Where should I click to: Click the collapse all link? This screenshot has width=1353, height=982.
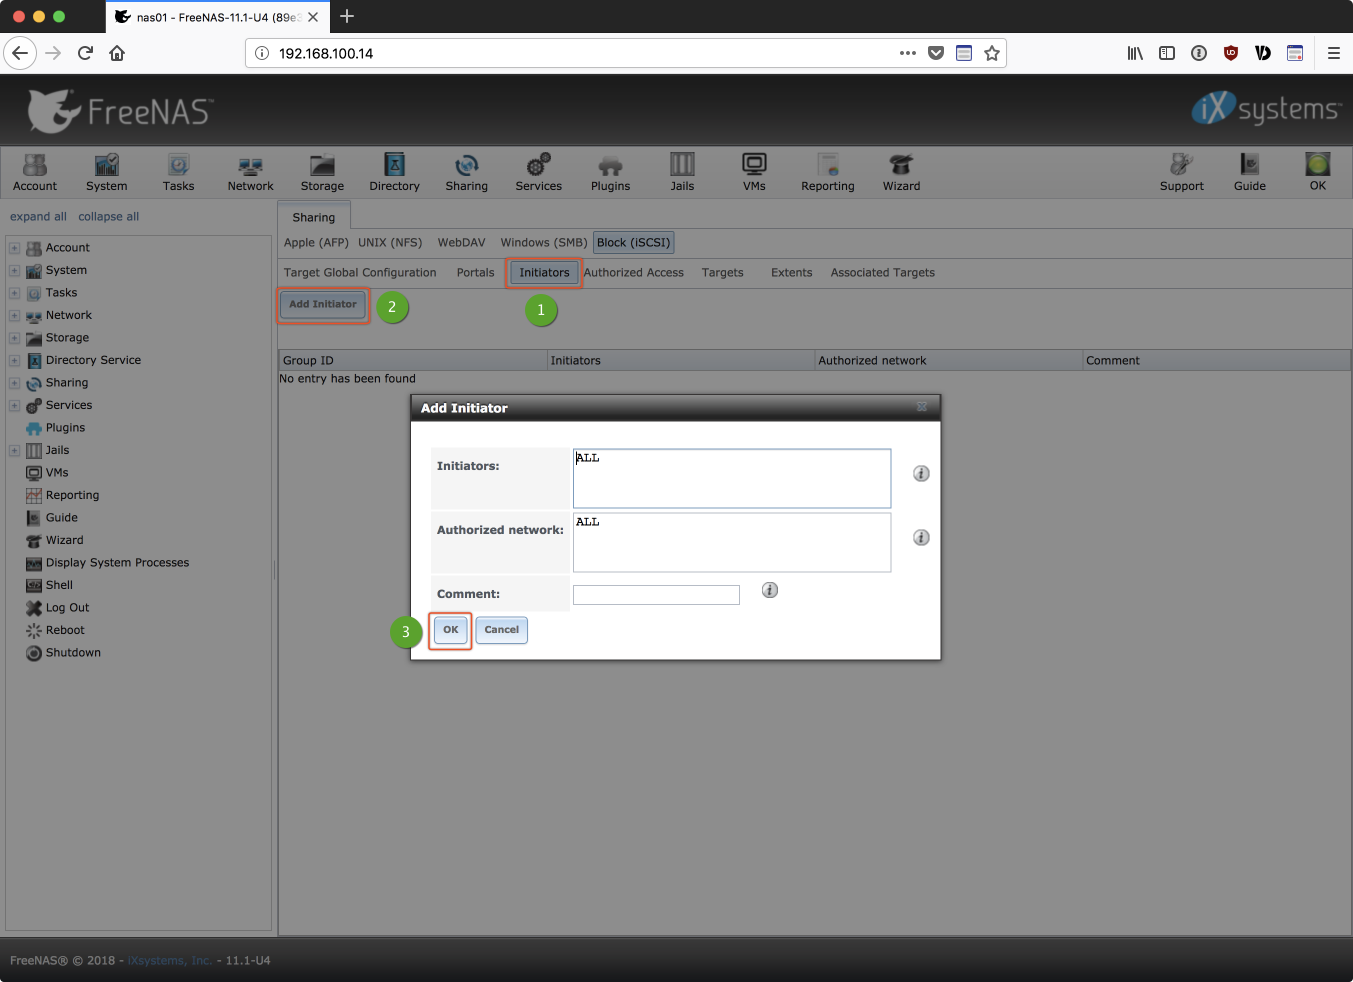pyautogui.click(x=108, y=217)
